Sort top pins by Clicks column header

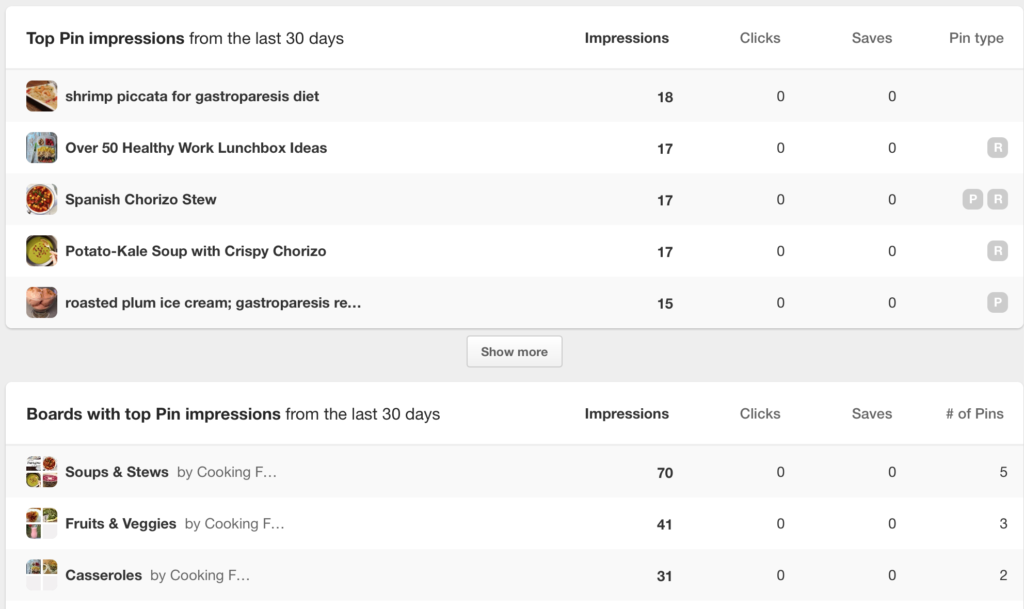[x=759, y=38]
